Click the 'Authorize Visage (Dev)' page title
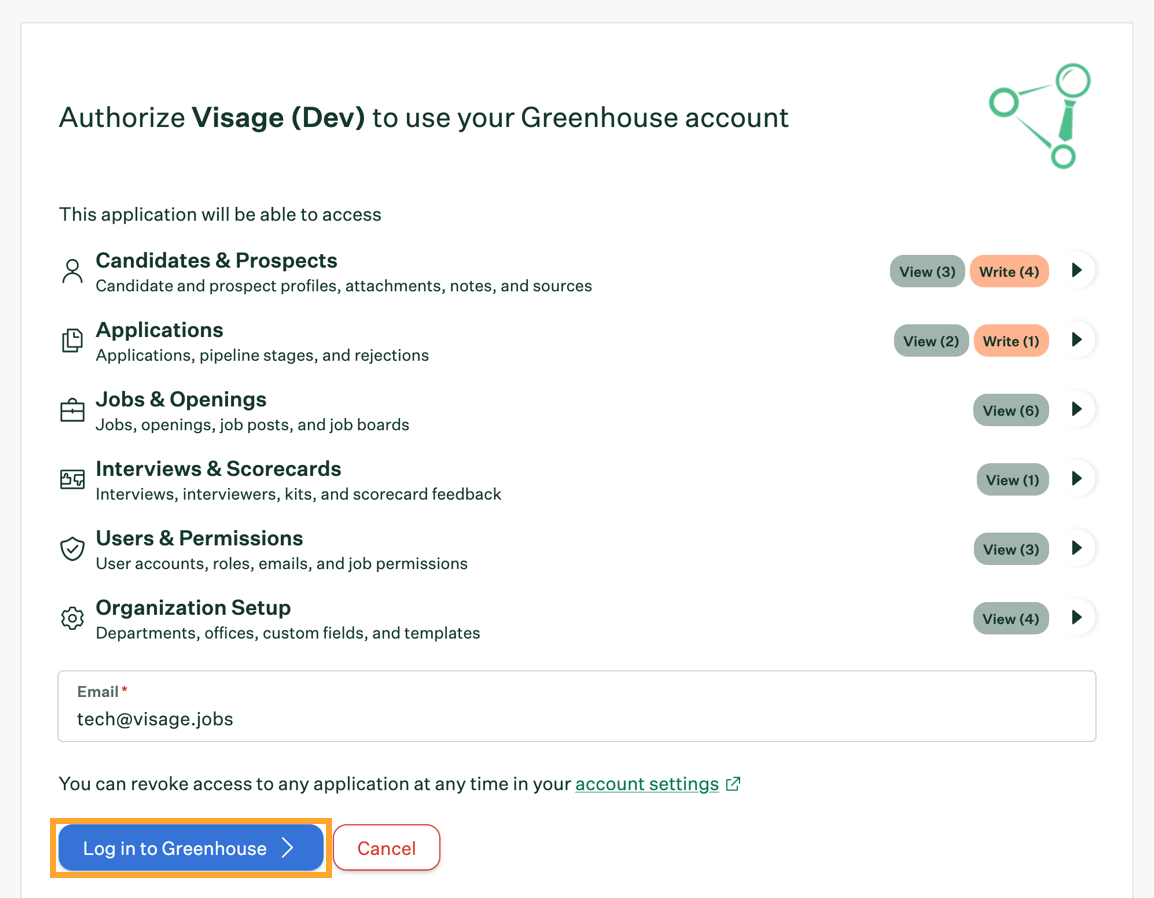1154x898 pixels. click(424, 118)
